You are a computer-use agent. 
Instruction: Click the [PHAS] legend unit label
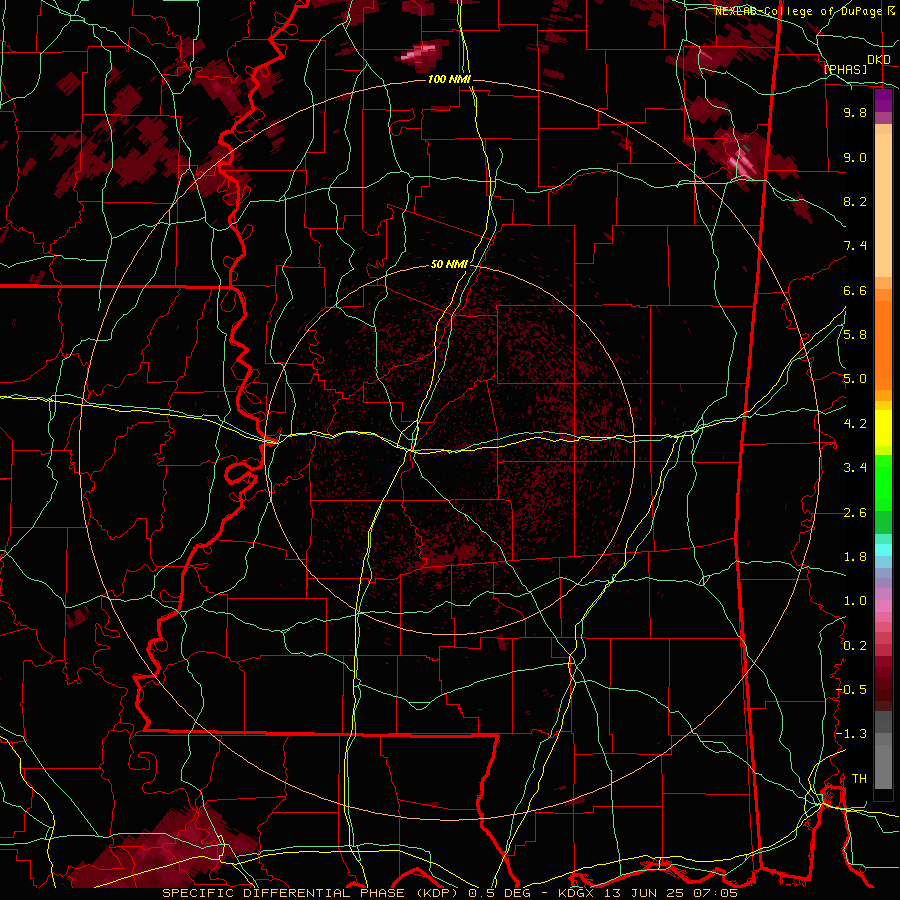tap(845, 69)
